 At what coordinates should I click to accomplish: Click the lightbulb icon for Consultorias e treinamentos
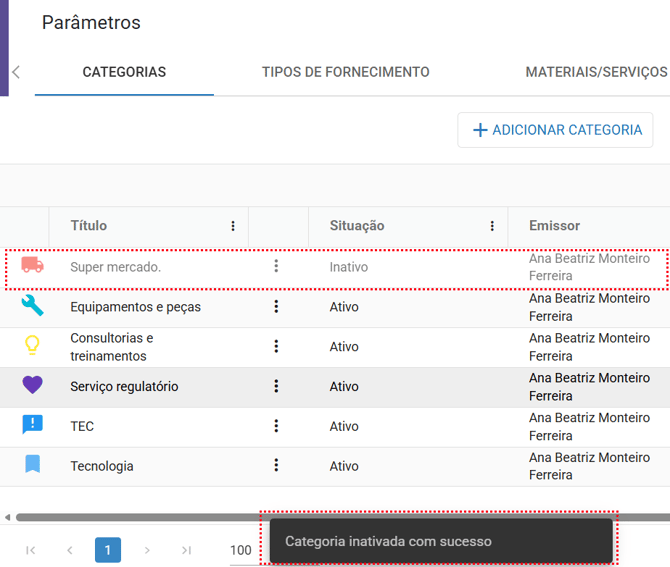click(32, 346)
